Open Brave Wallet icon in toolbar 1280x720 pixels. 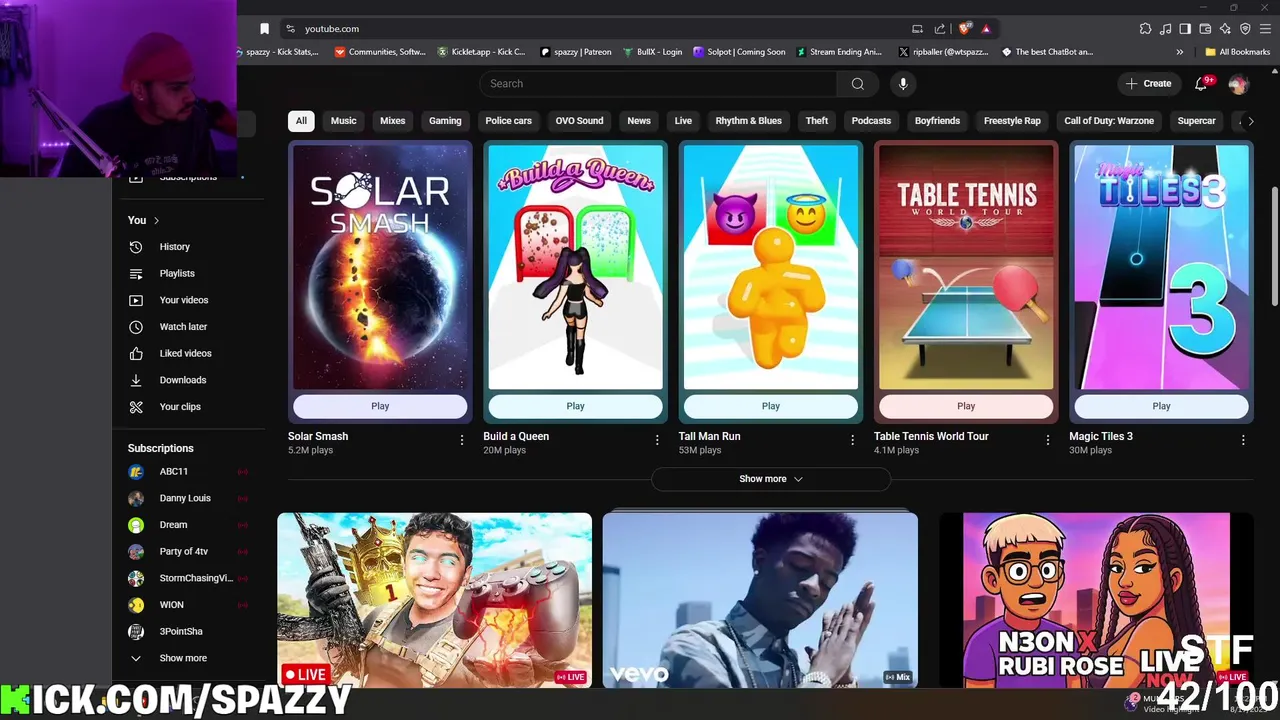[1205, 29]
